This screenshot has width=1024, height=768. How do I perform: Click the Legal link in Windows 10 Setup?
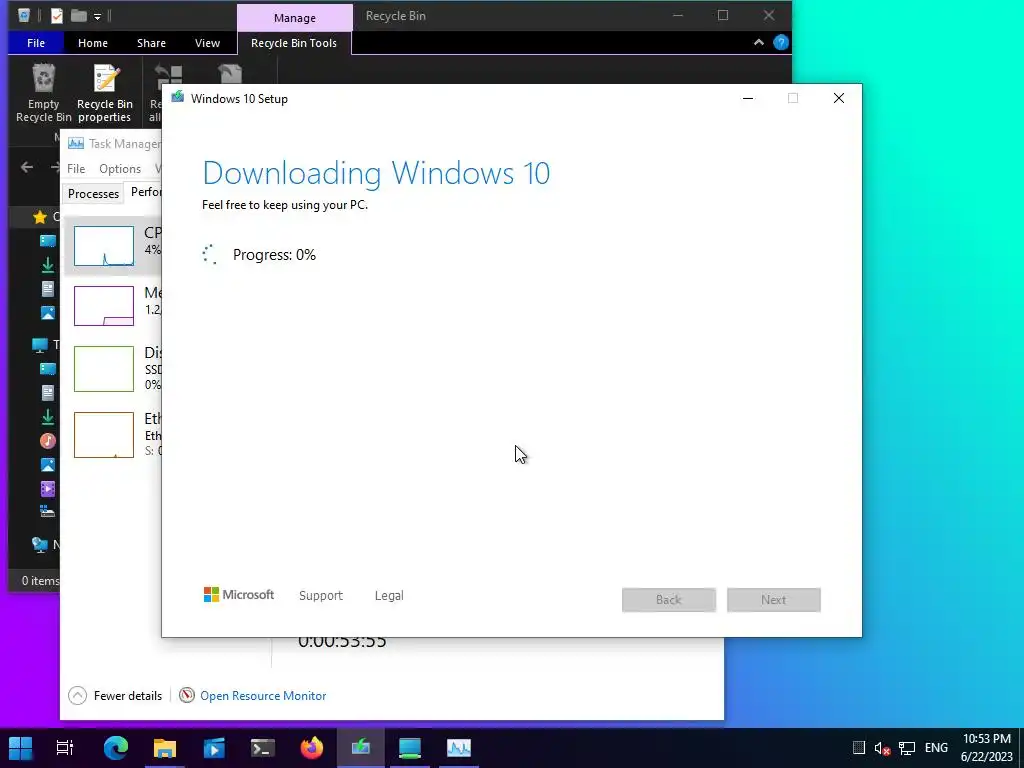coord(389,596)
